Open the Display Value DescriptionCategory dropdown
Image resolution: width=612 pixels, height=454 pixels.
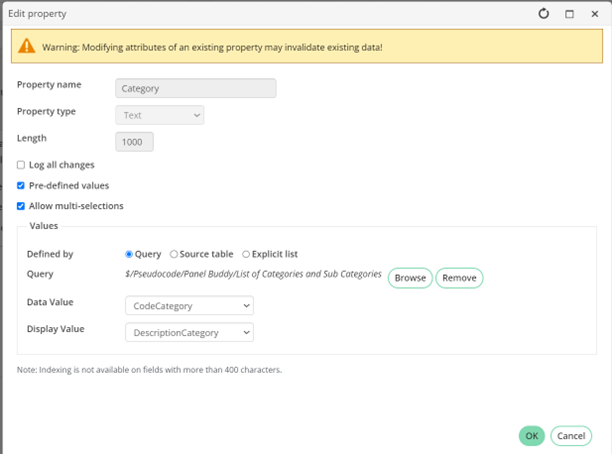tap(189, 332)
